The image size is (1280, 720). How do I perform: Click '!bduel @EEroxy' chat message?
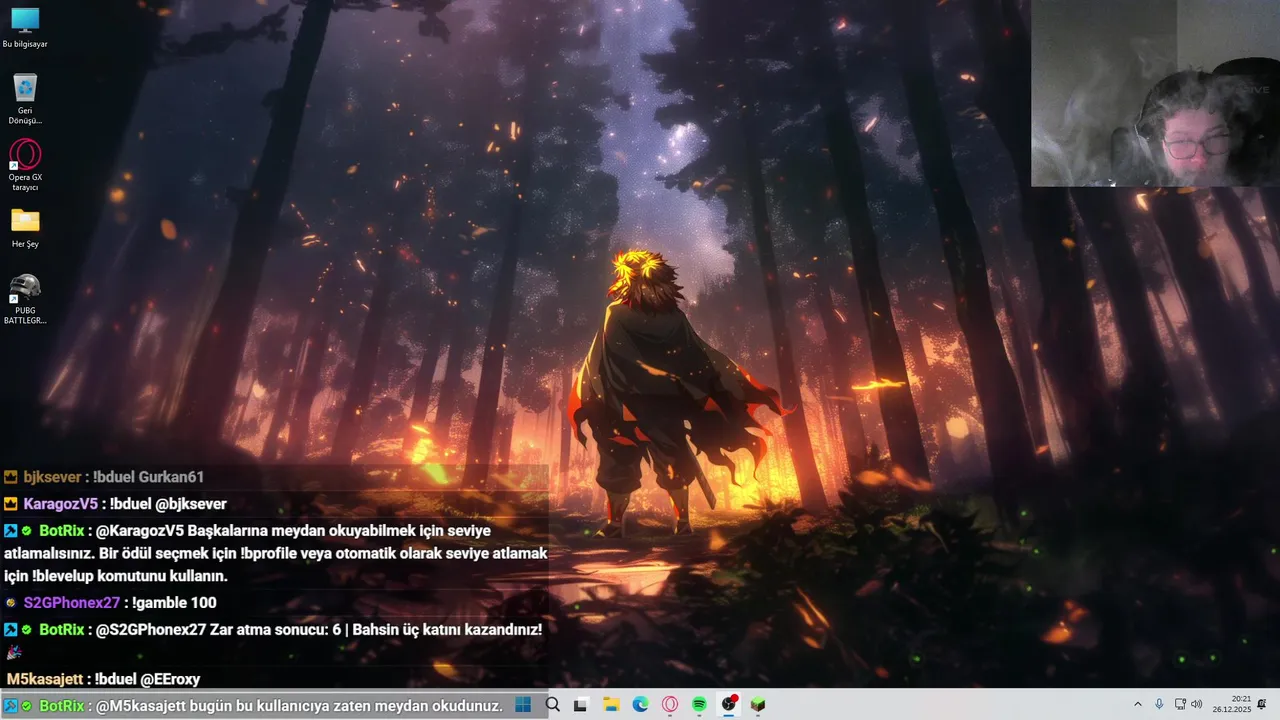point(148,679)
